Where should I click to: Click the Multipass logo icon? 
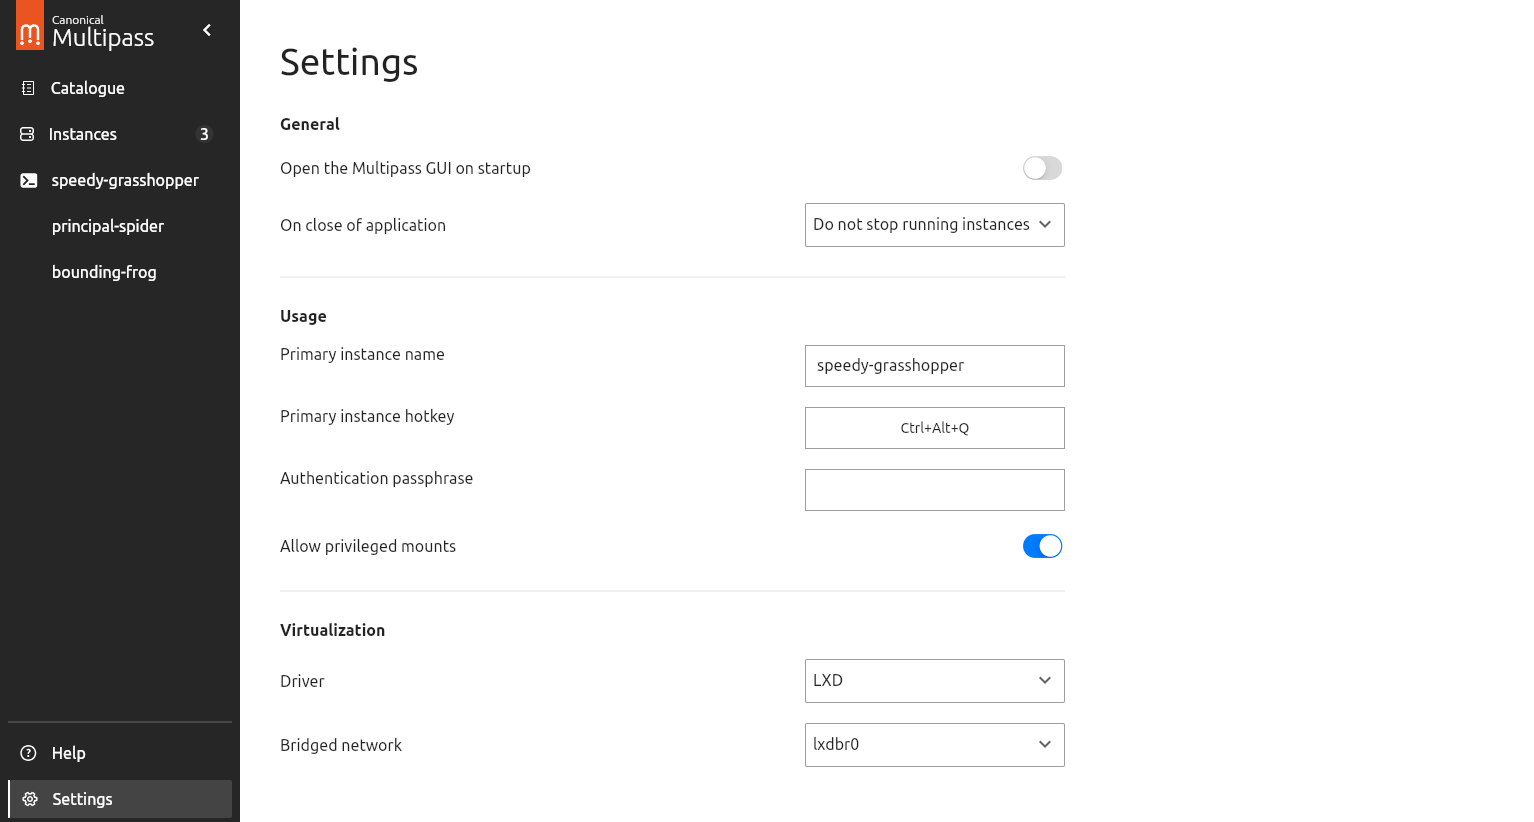click(30, 26)
